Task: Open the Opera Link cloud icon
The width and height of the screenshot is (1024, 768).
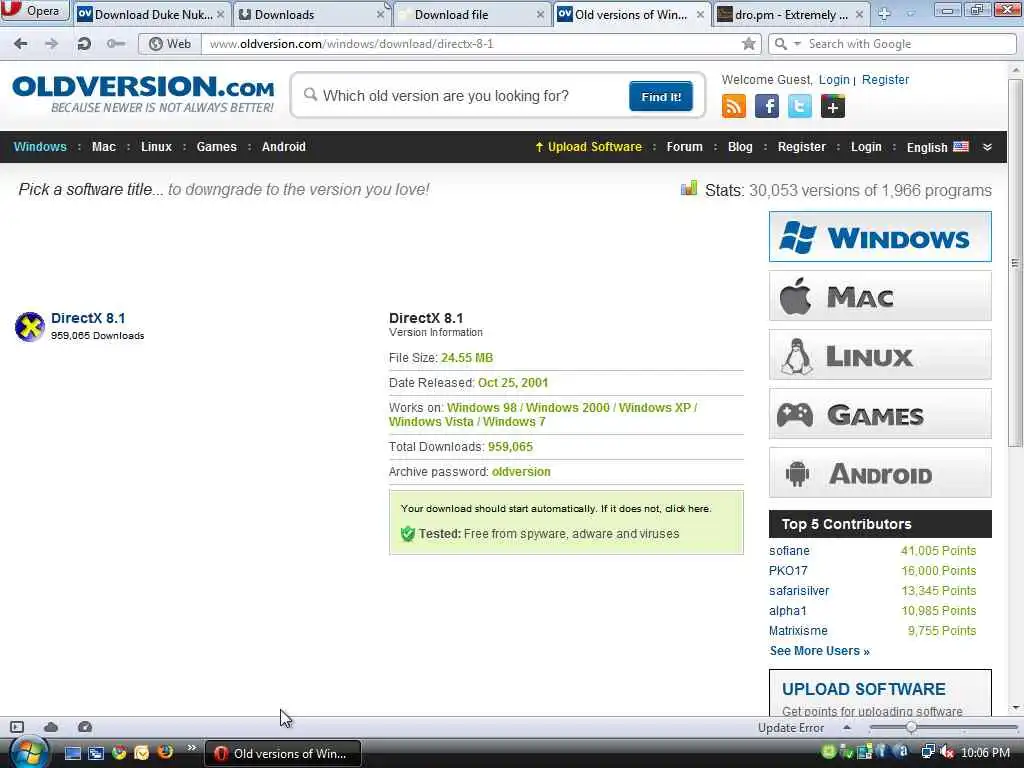Action: click(51, 727)
